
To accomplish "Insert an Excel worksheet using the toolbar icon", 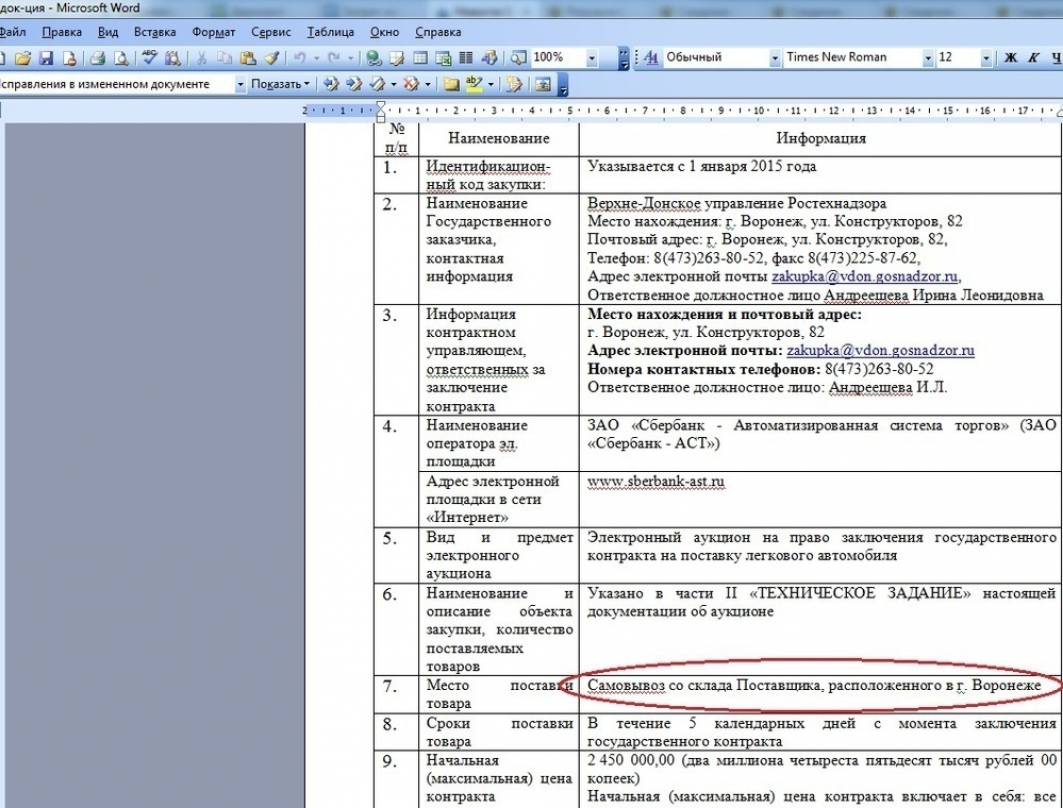I will [x=444, y=58].
